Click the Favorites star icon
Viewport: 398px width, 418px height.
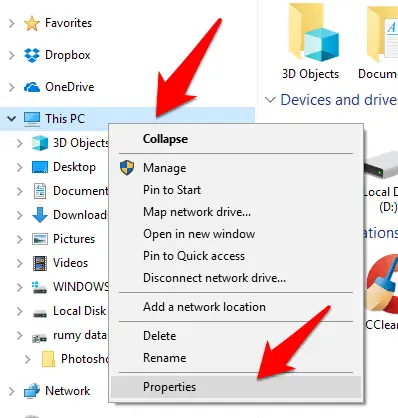point(32,24)
